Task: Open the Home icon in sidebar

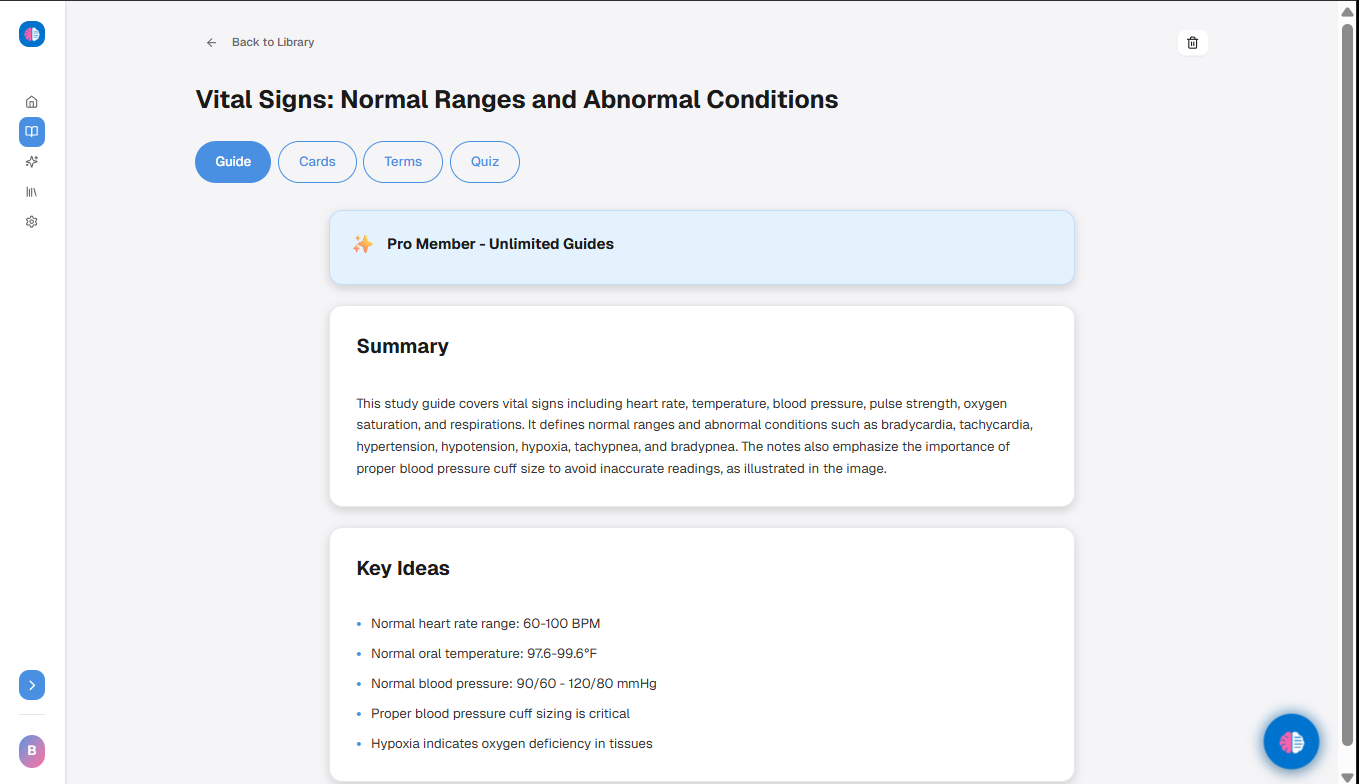Action: pyautogui.click(x=31, y=101)
